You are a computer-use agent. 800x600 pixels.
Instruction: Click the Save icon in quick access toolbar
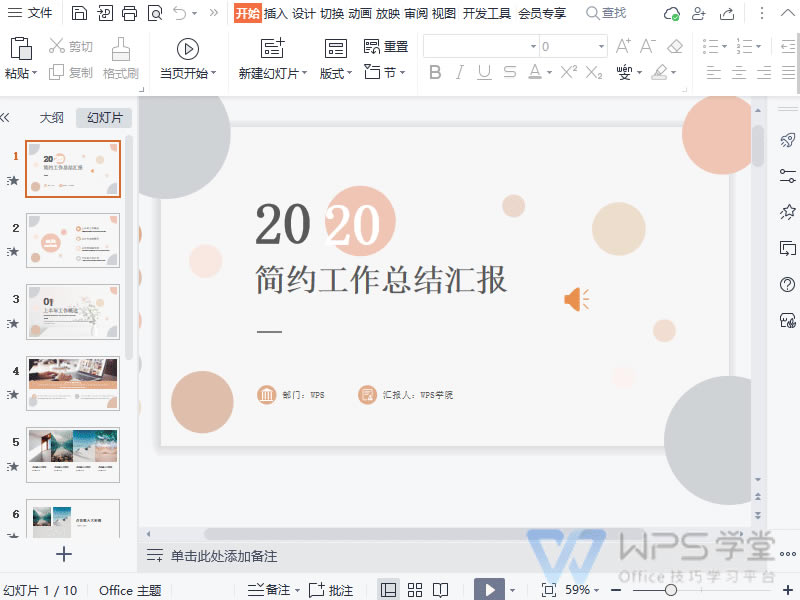point(77,12)
